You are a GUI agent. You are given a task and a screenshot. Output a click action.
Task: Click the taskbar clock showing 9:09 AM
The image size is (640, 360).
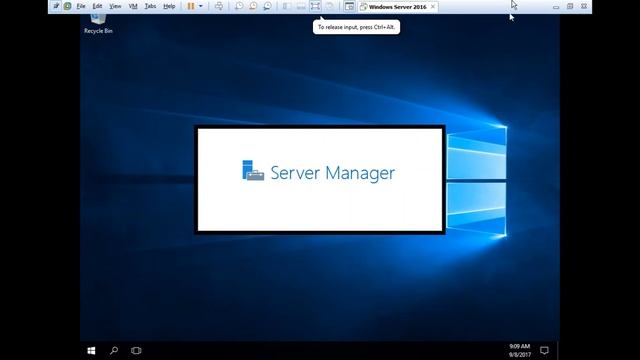[520, 351]
